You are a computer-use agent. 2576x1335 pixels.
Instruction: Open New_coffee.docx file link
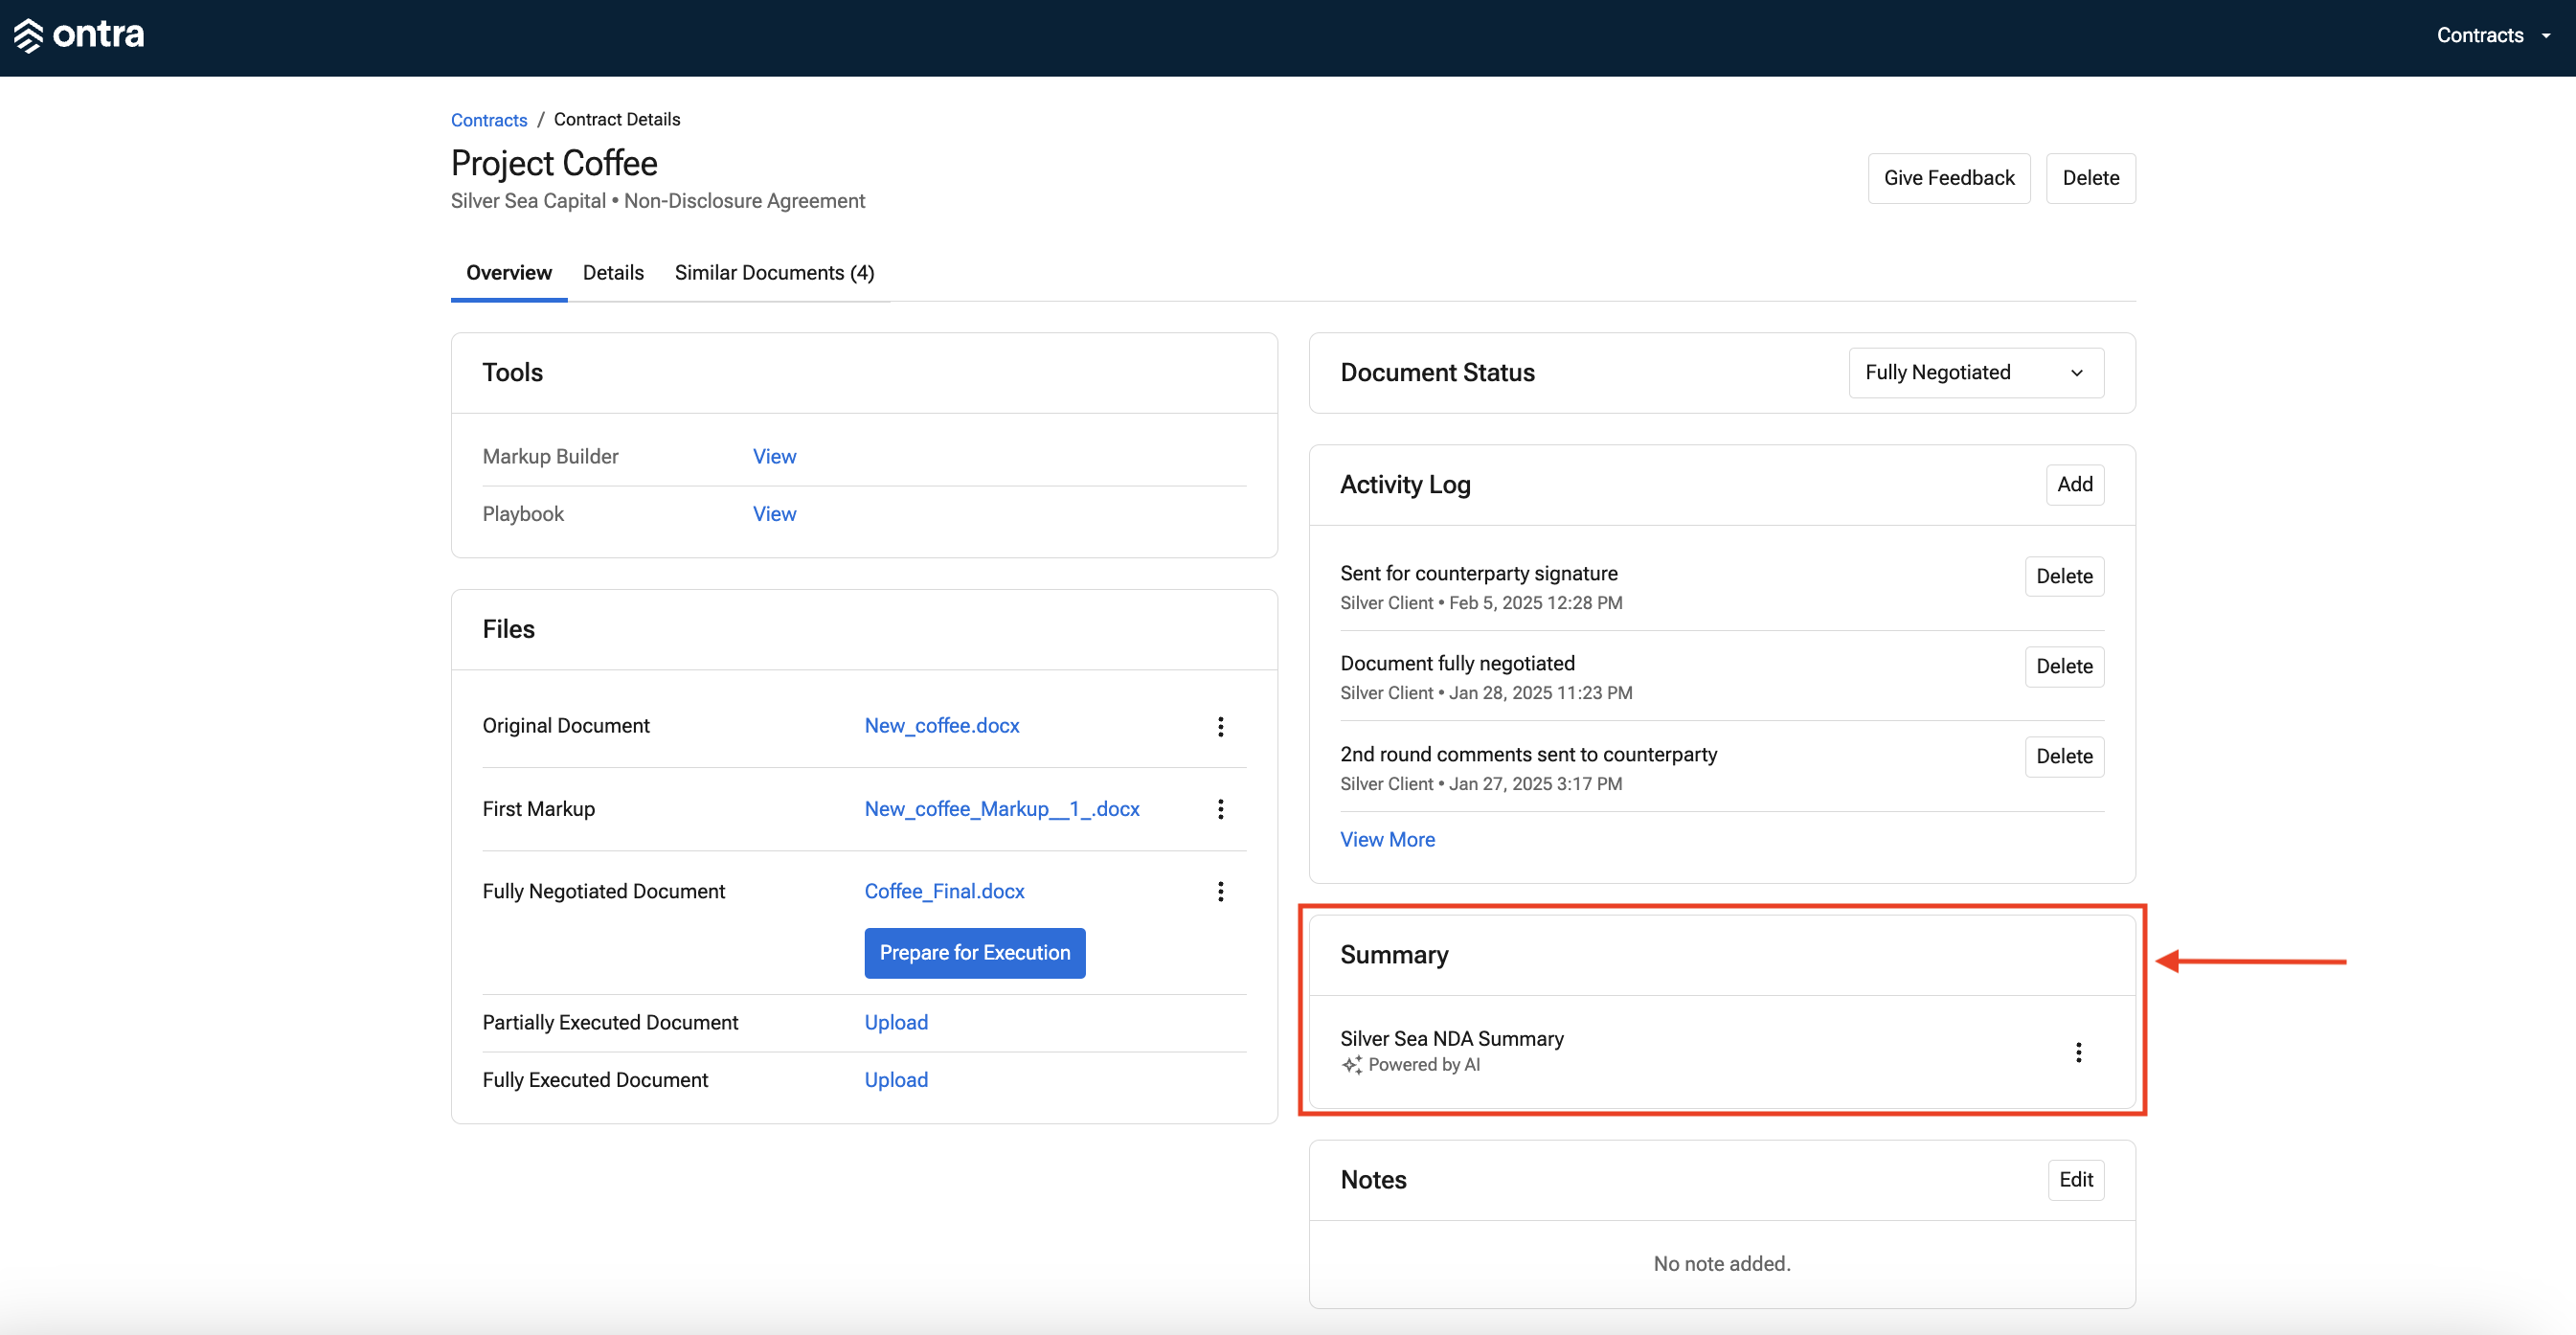[941, 725]
